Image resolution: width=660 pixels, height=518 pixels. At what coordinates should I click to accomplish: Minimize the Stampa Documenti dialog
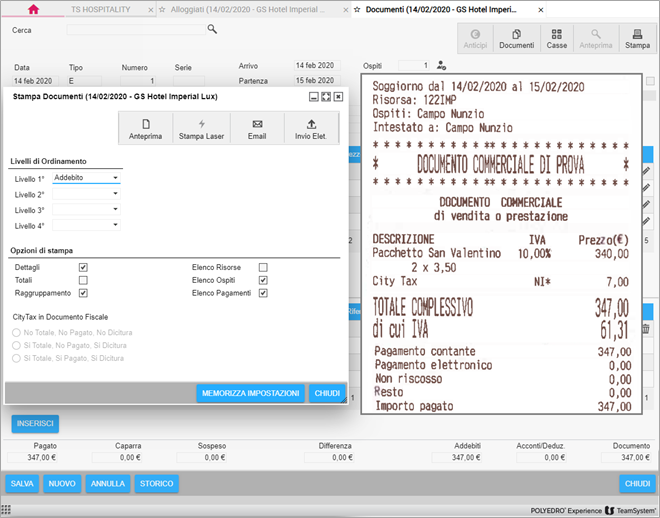[x=314, y=97]
